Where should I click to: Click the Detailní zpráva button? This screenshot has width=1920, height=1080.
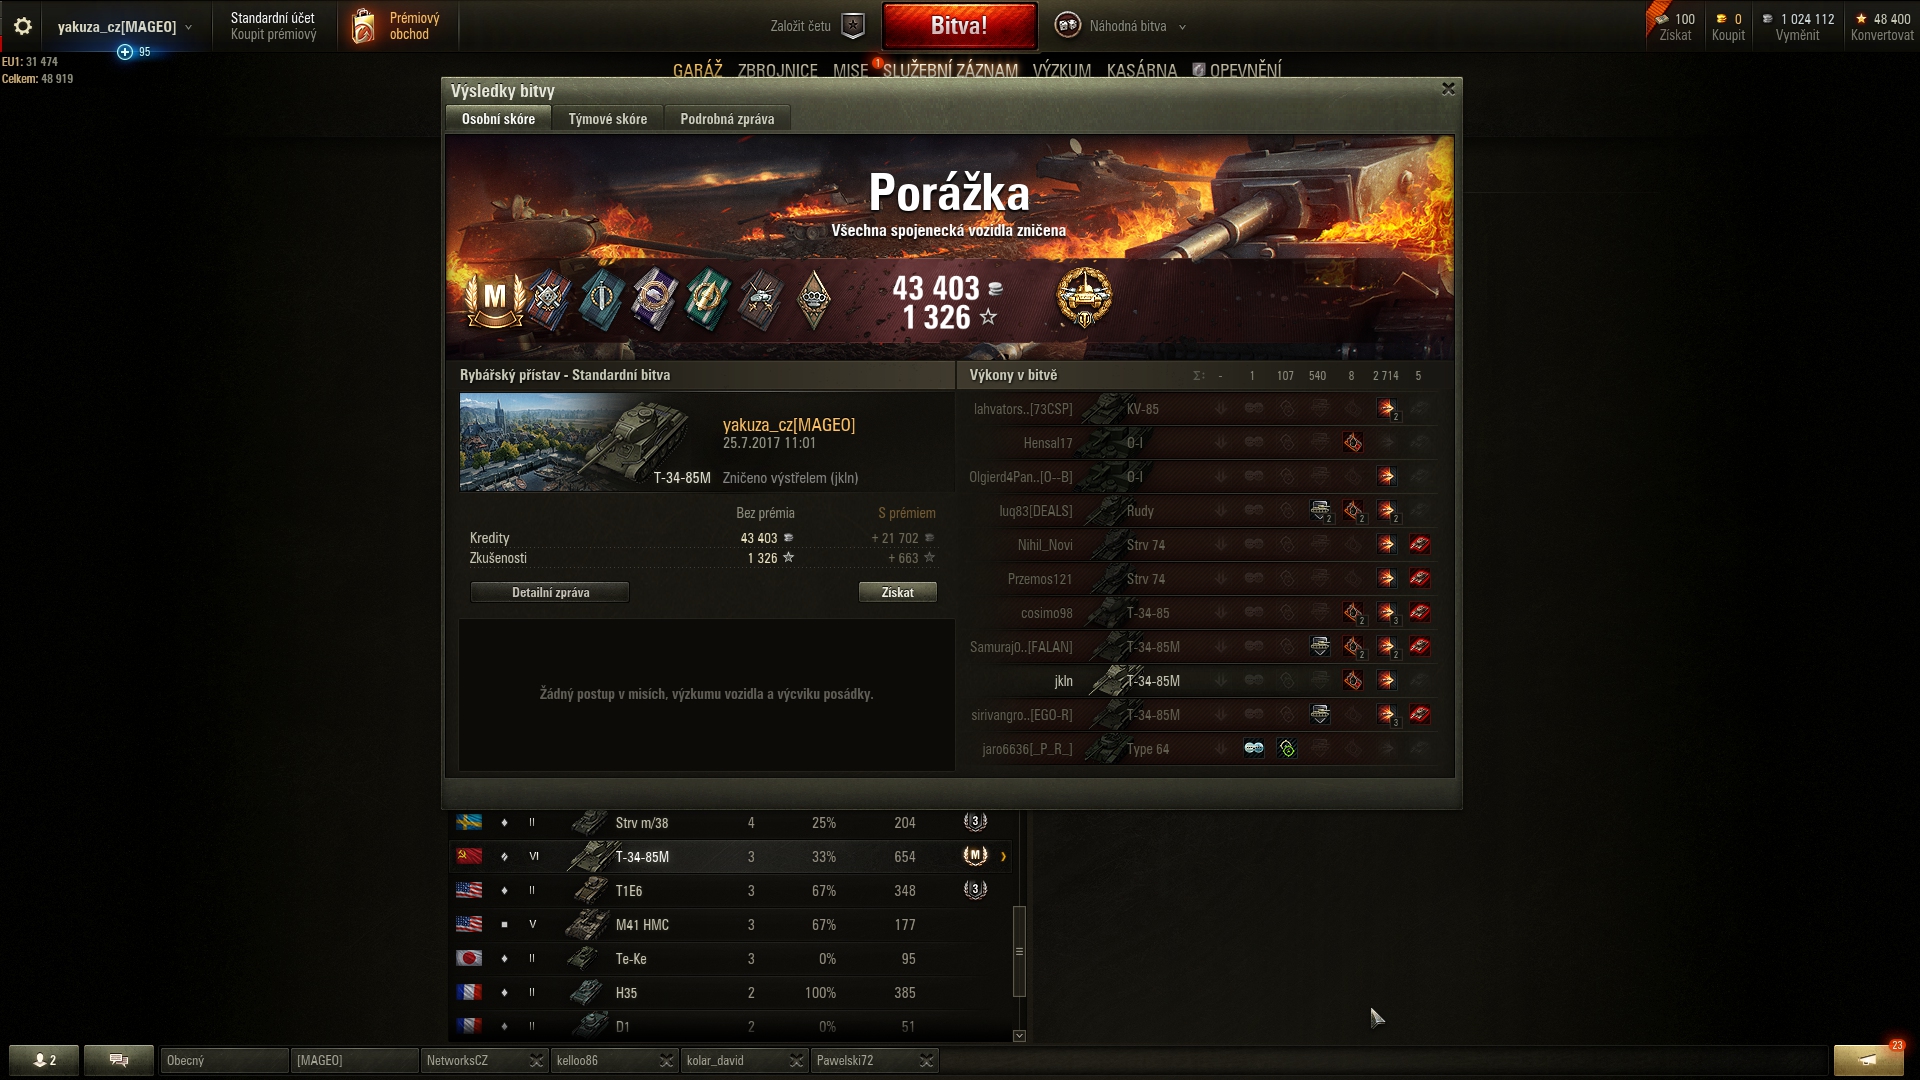[550, 592]
